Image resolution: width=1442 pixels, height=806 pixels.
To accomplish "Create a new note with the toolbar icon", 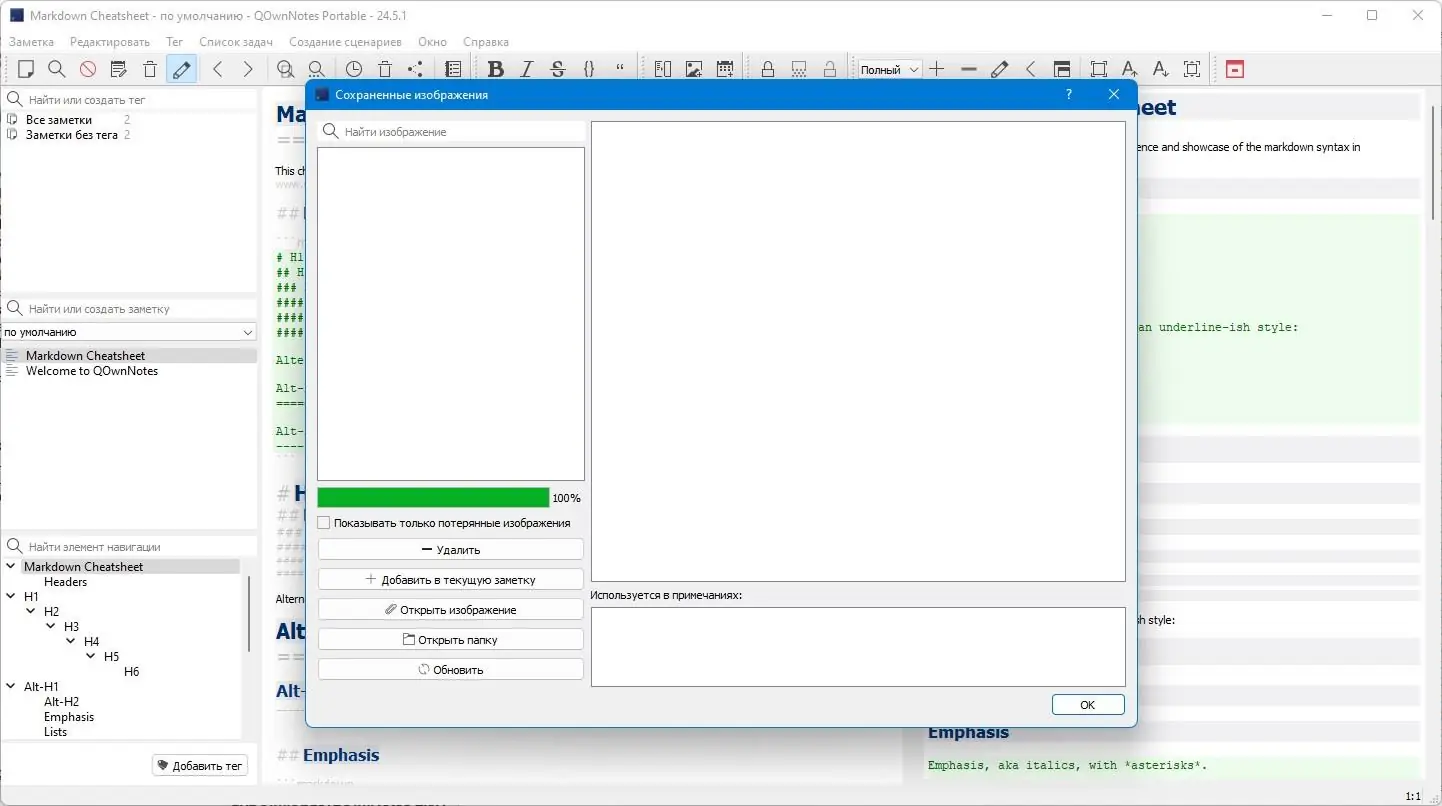I will [26, 69].
